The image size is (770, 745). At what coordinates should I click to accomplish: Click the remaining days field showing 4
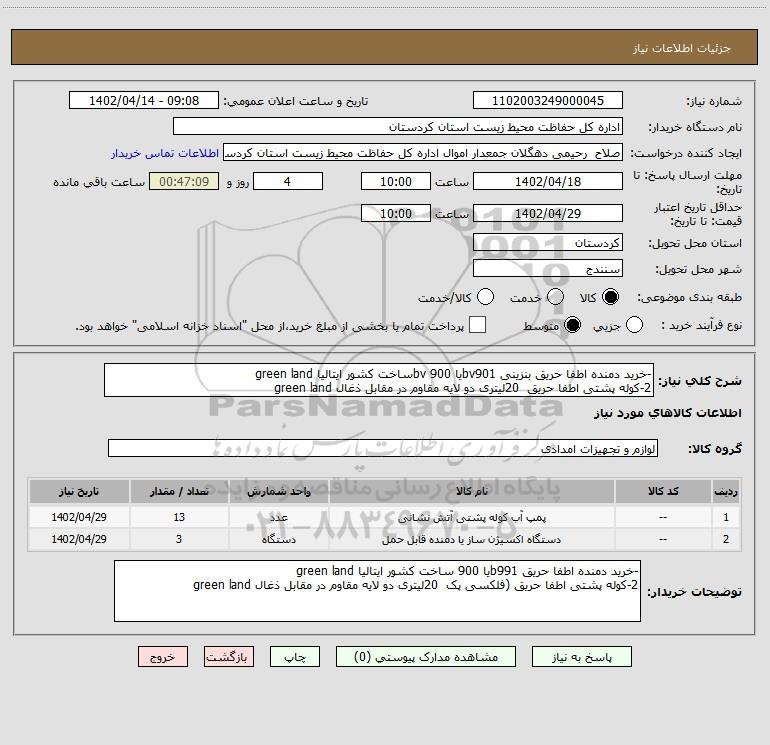[x=288, y=182]
